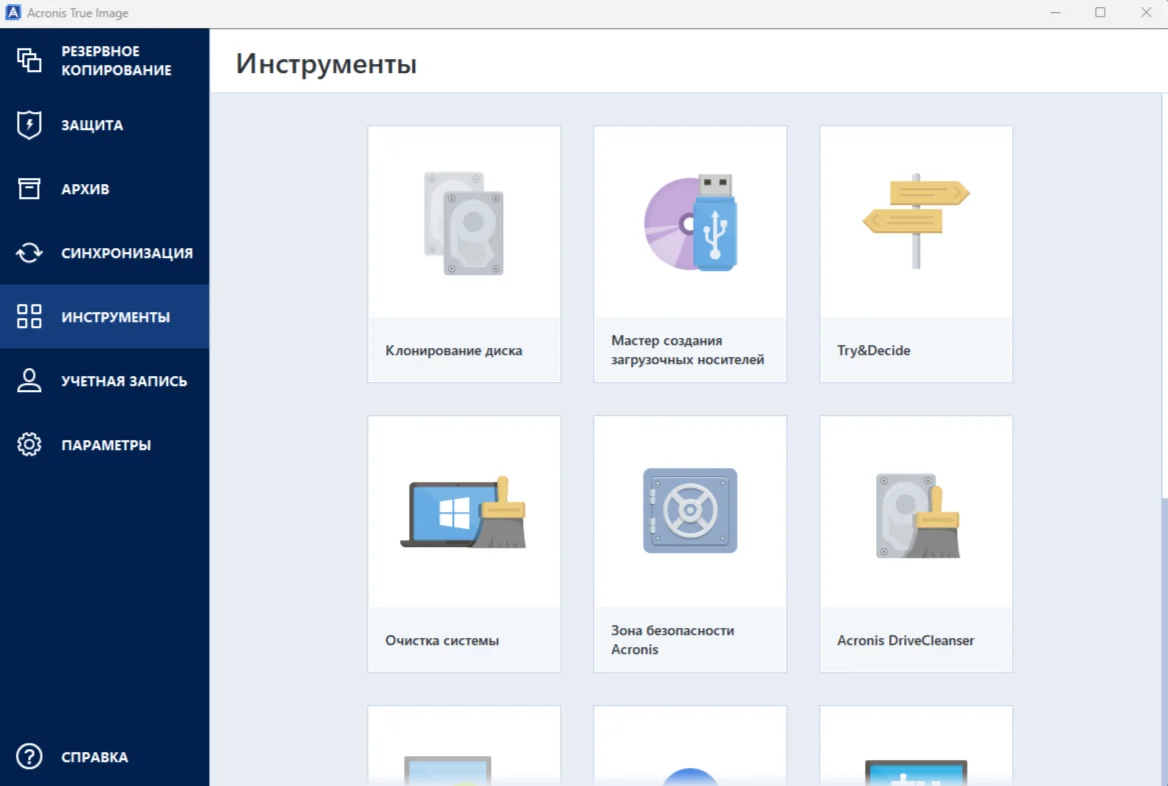
Task: Minimize the Acronis True Image window
Action: pyautogui.click(x=1055, y=13)
